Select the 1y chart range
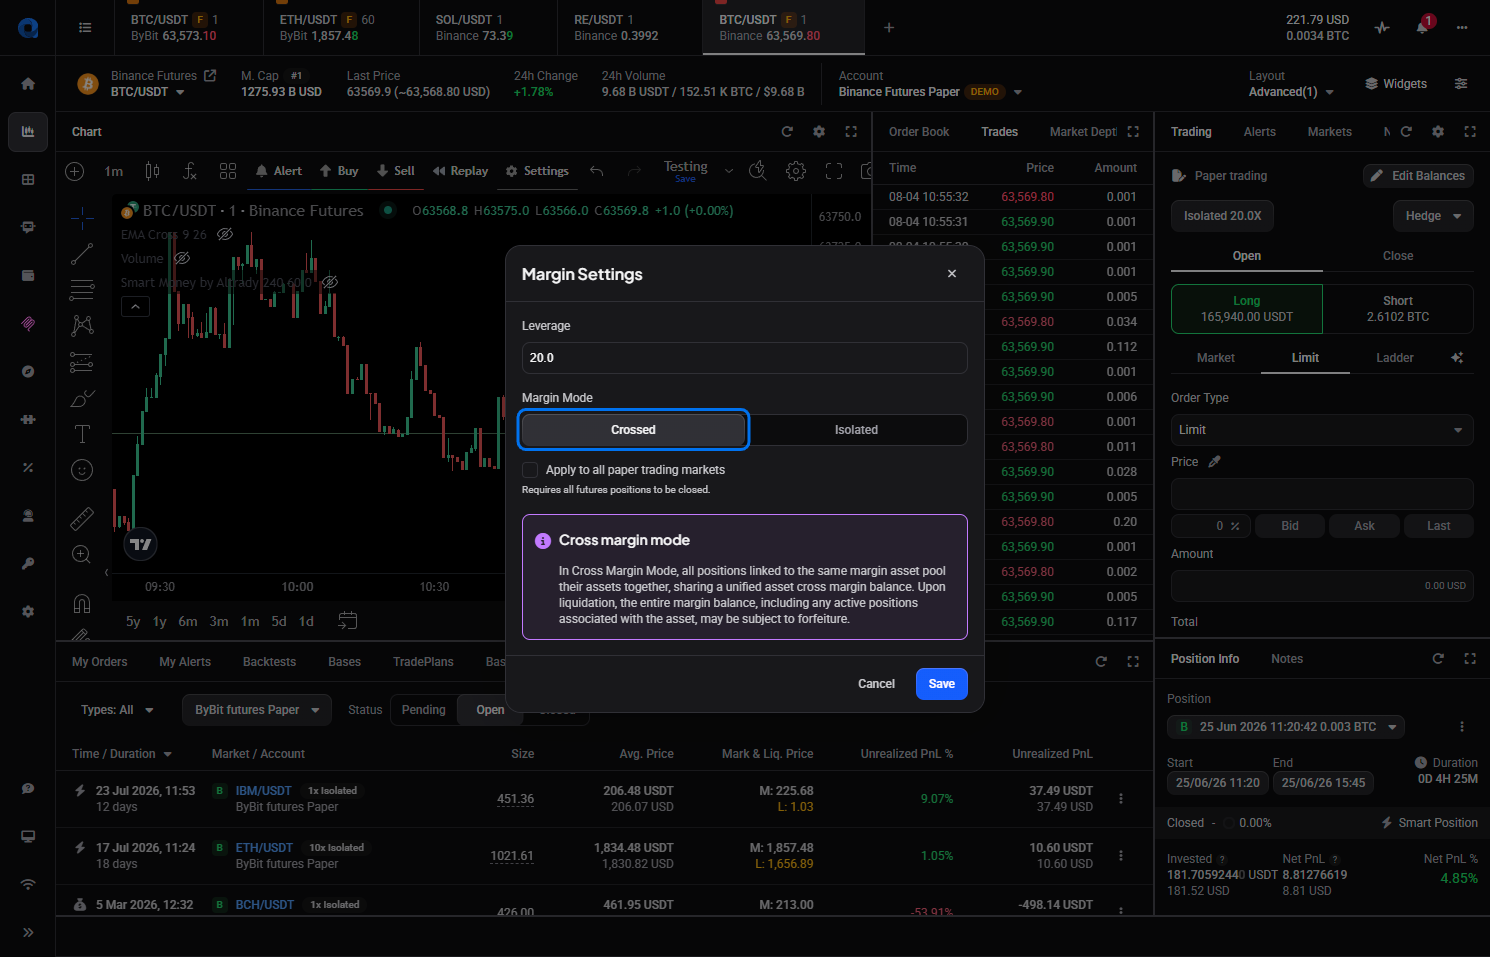The height and width of the screenshot is (957, 1490). click(x=160, y=621)
